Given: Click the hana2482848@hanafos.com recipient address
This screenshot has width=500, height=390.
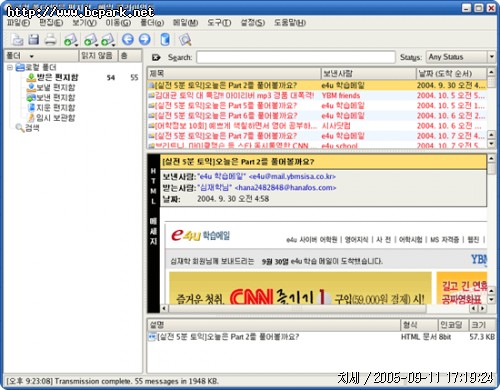Looking at the screenshot, I should pos(285,187).
